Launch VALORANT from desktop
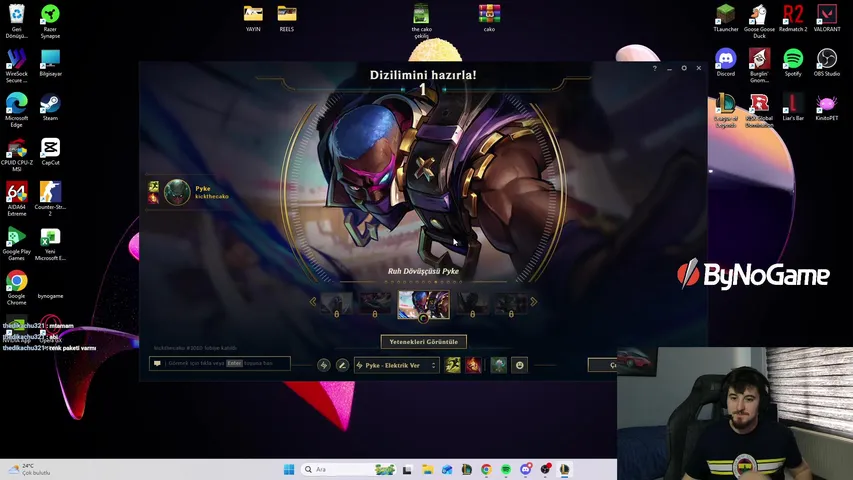The image size is (853, 480). [x=827, y=19]
